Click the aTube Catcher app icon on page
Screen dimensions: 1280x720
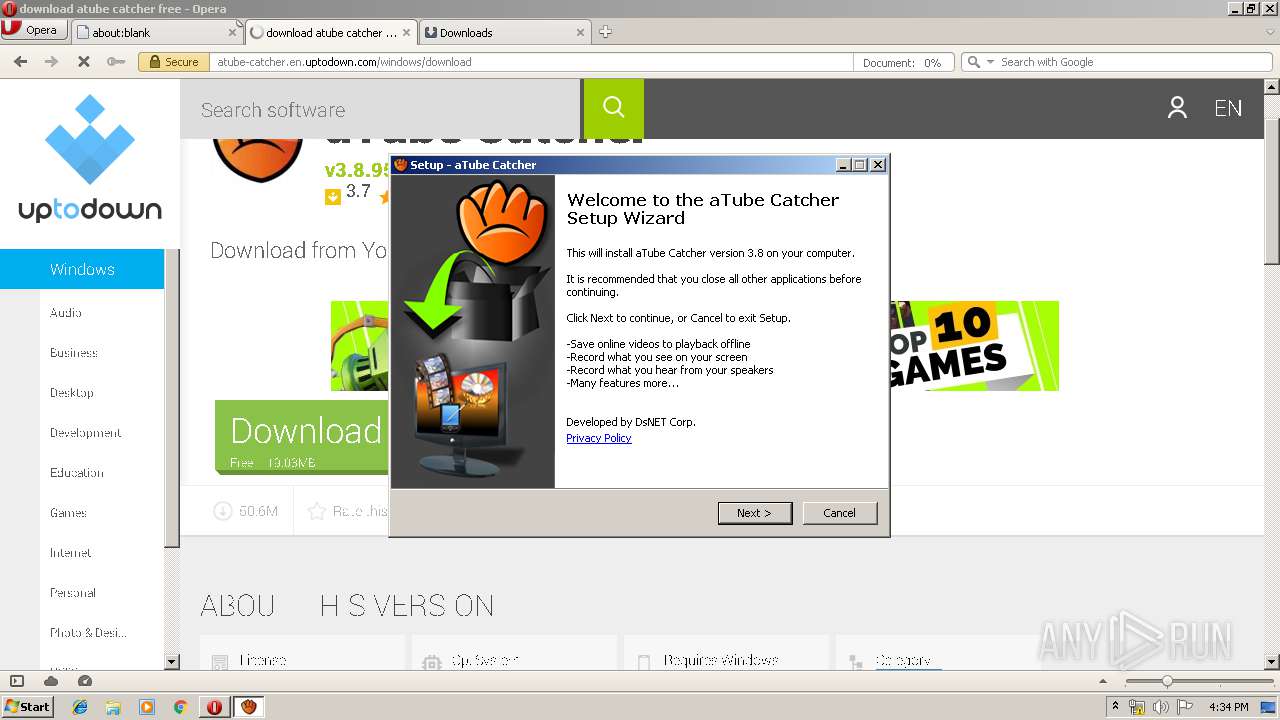click(x=258, y=161)
